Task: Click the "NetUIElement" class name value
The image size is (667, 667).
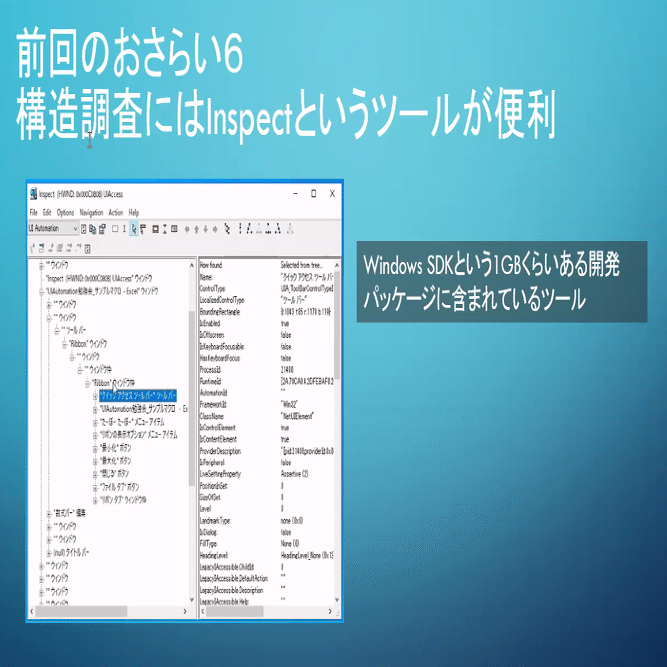Action: (297, 416)
